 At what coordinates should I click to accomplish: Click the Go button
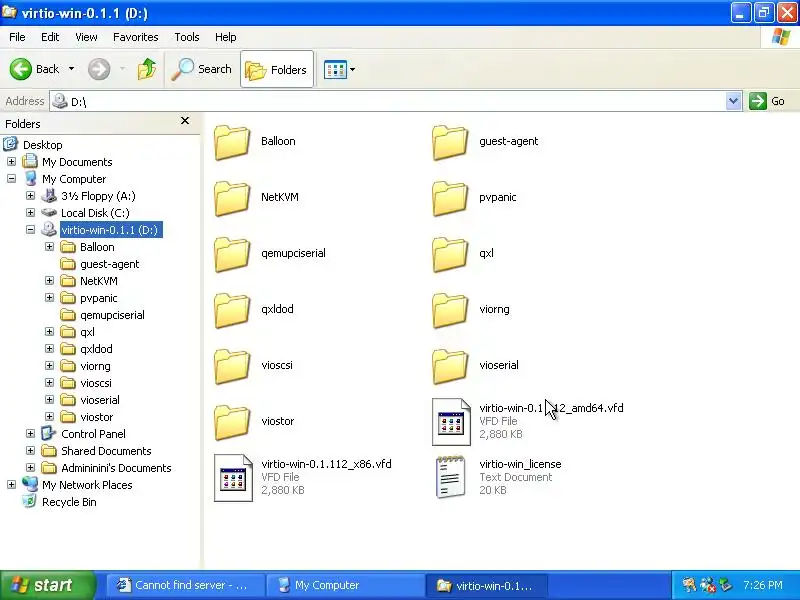click(x=767, y=101)
